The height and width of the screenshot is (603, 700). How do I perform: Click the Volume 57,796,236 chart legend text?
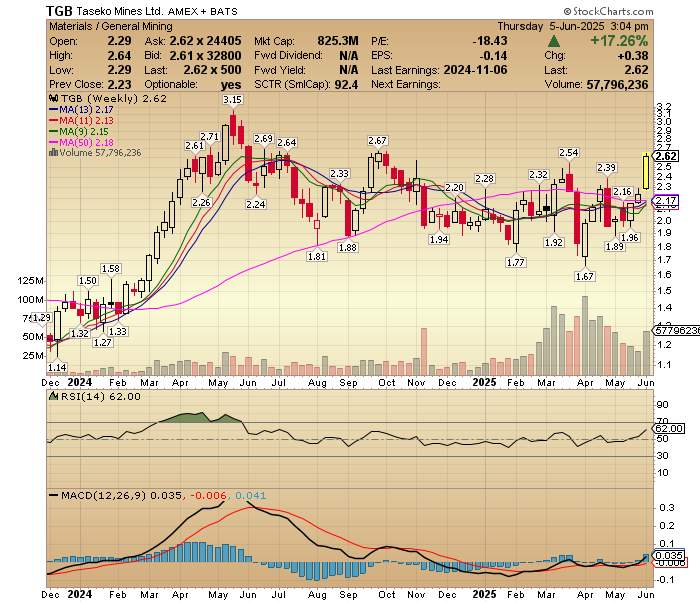(100, 153)
